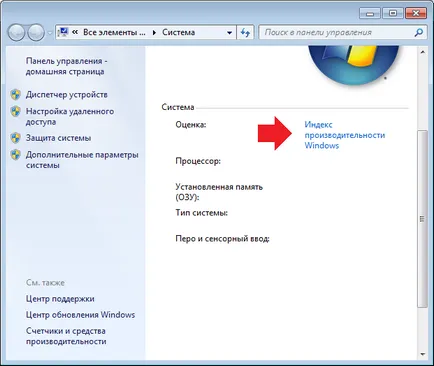This screenshot has height=366, width=434.
Task: Click the 'Все элементы ...' breadcrumb
Action: coord(114,32)
